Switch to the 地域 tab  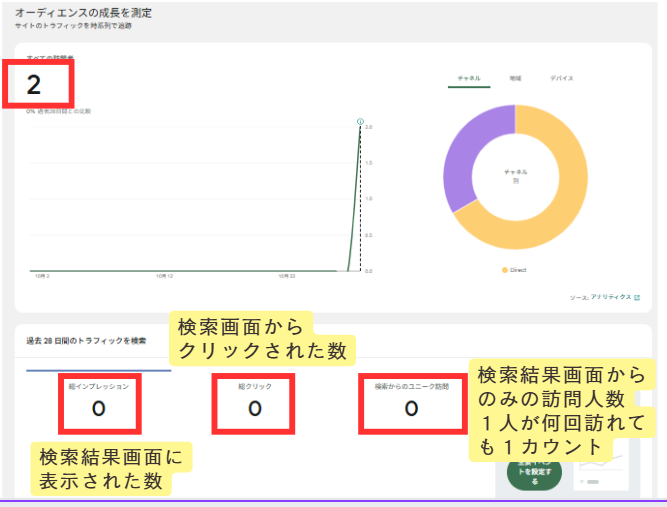[x=515, y=77]
